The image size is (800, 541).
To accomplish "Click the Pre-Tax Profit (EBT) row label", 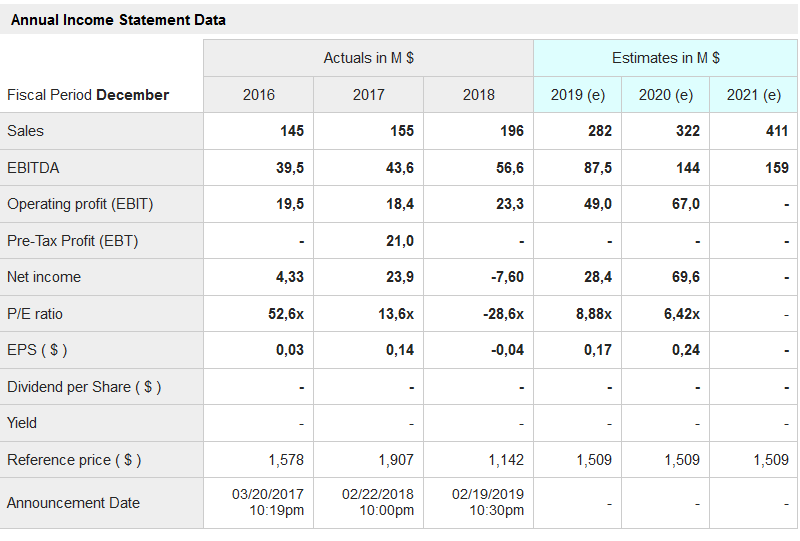I will pos(72,241).
